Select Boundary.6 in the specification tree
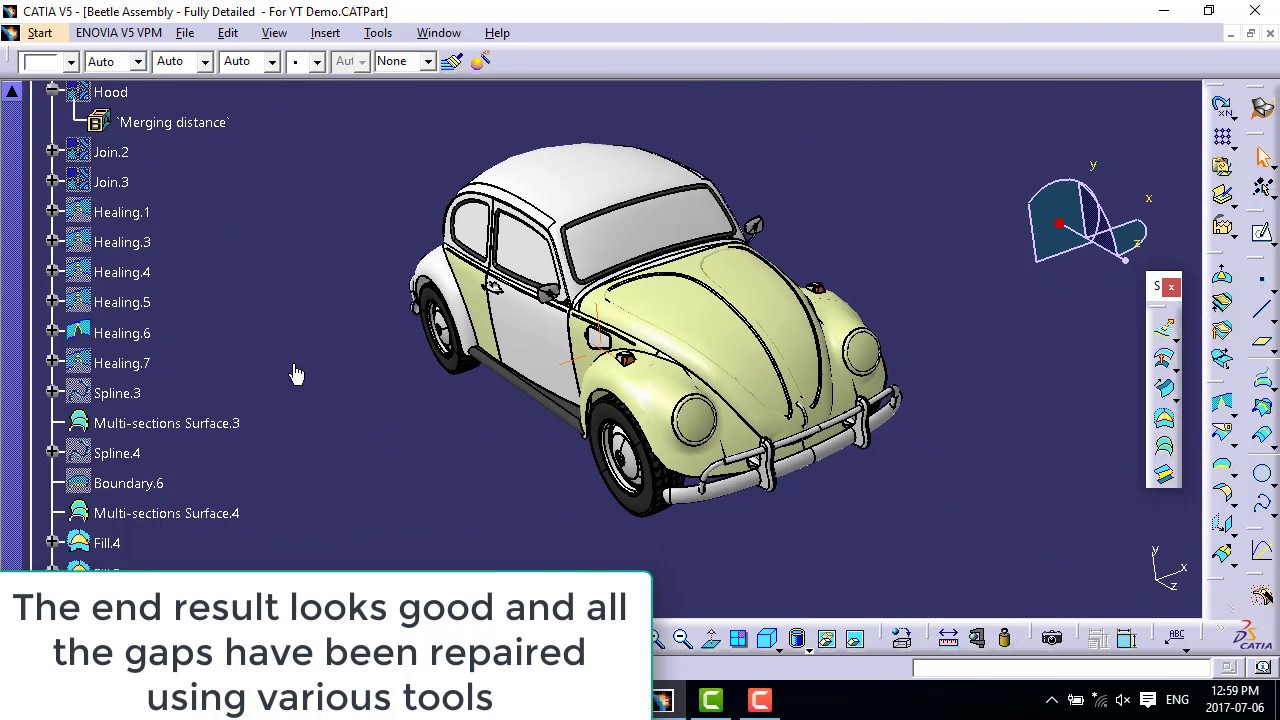The width and height of the screenshot is (1280, 720). click(128, 483)
